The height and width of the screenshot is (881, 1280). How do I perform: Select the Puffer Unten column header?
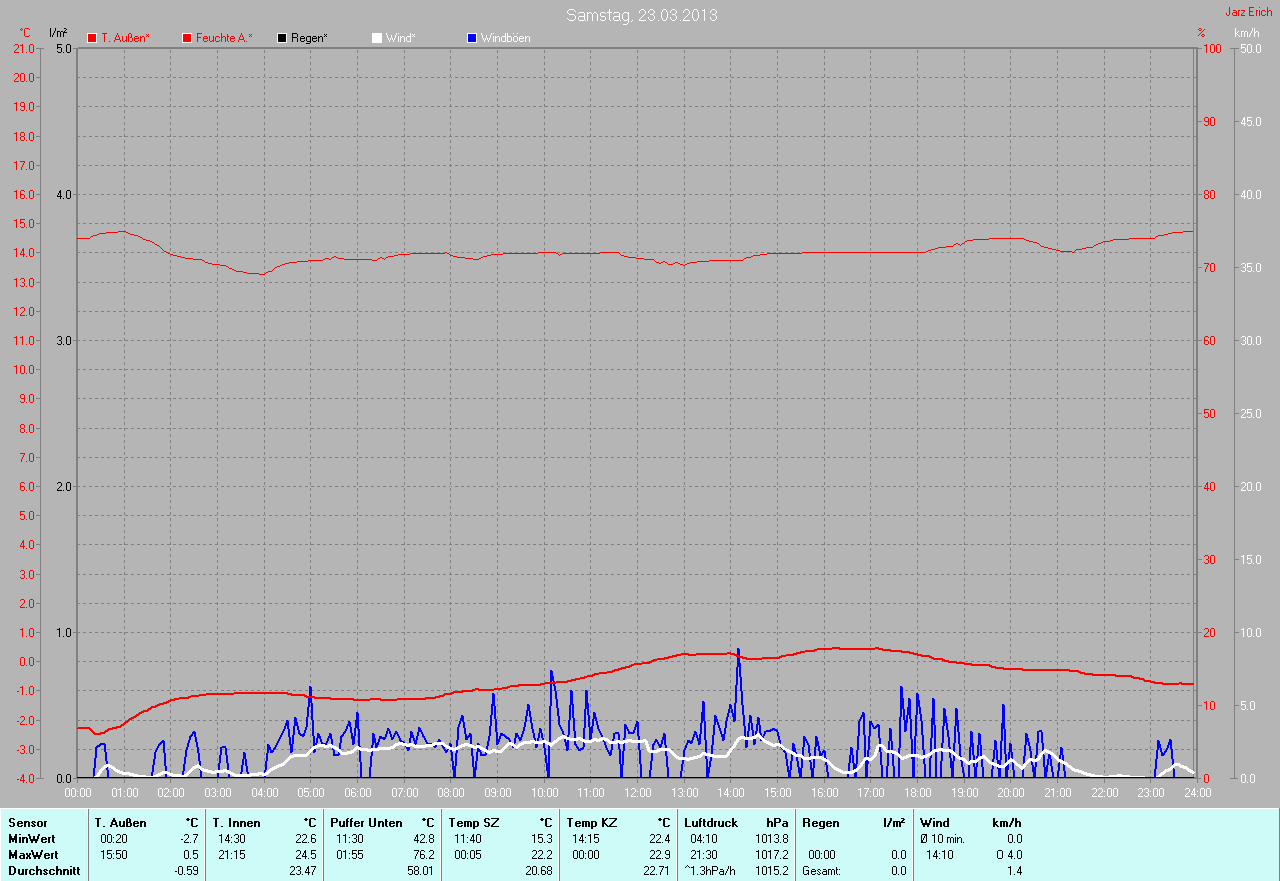pos(366,823)
